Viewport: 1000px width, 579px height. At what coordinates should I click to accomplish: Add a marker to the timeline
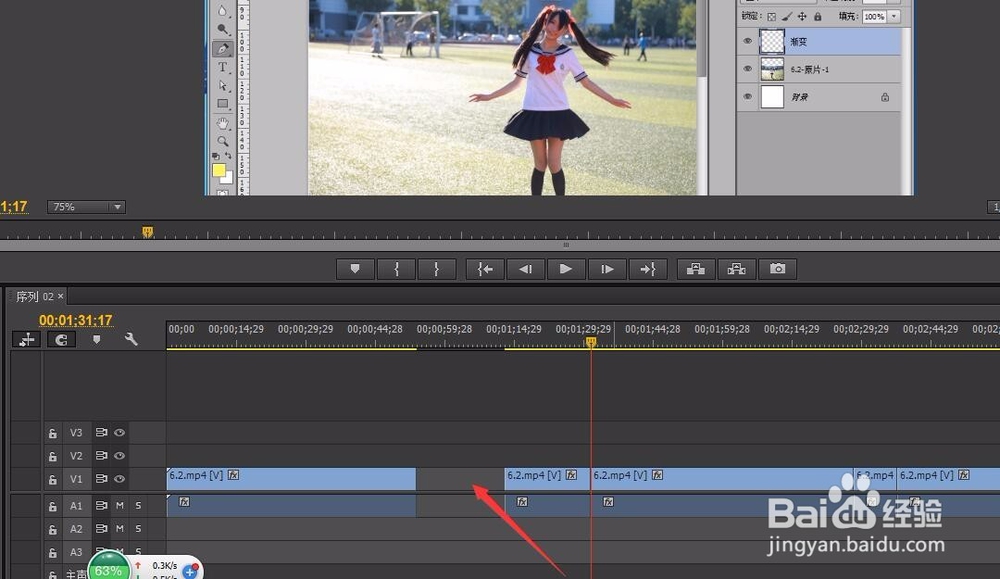(x=96, y=340)
